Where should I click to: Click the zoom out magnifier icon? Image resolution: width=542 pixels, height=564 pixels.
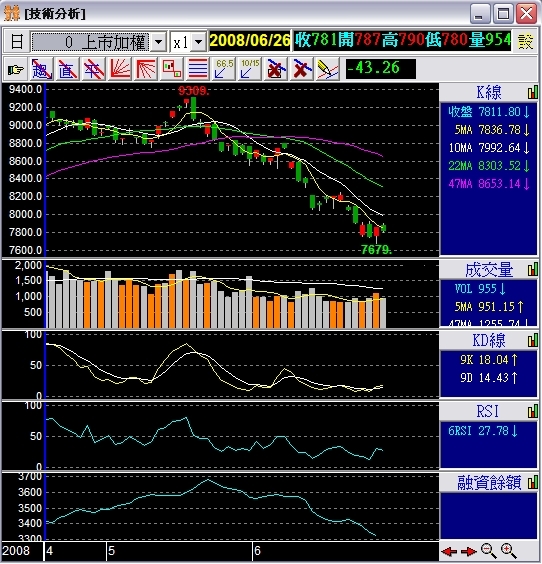(489, 551)
